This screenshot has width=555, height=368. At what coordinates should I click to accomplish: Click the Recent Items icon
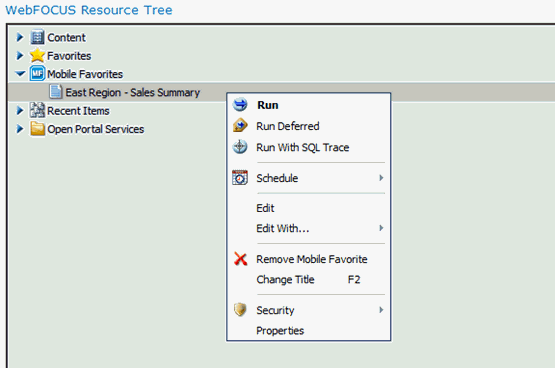coord(37,110)
